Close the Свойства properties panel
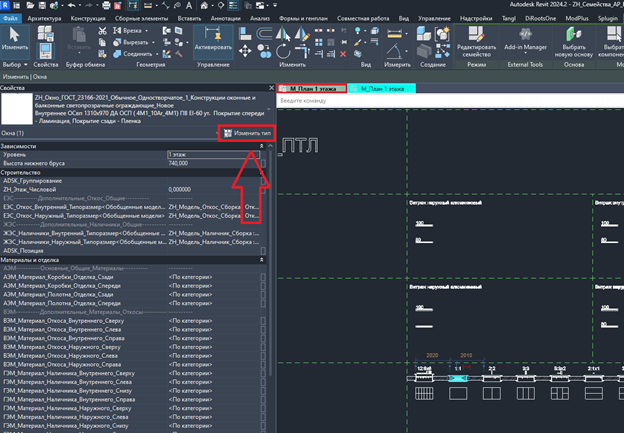This screenshot has height=433, width=624. point(271,88)
